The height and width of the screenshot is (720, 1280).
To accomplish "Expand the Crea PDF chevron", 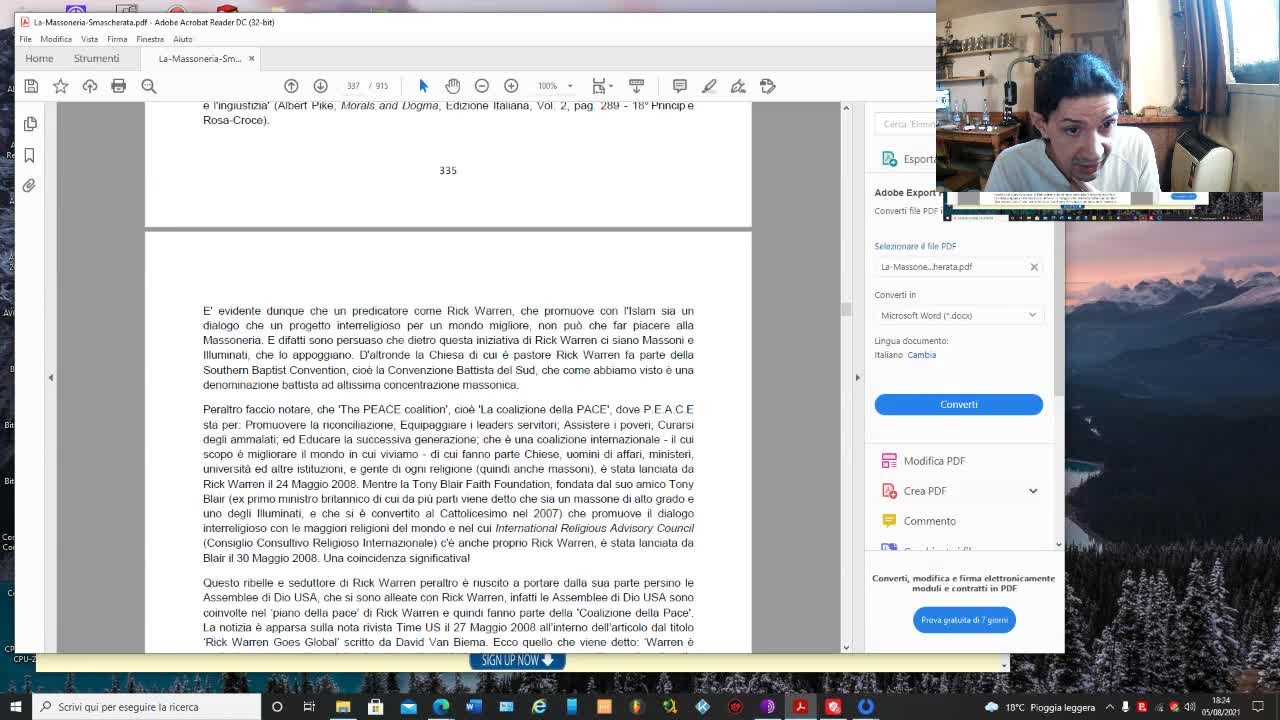I will coord(1033,491).
